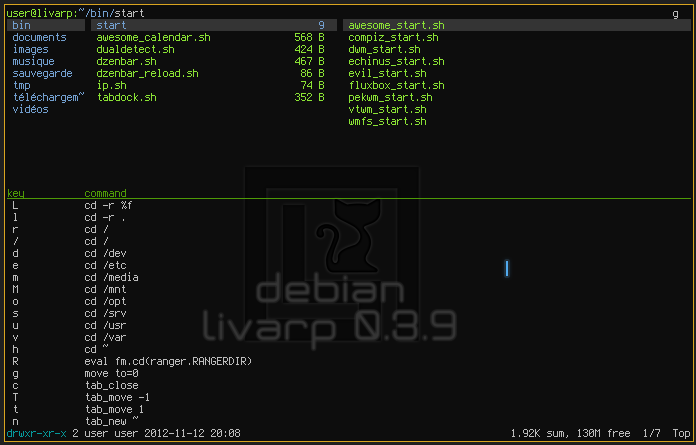696x445 pixels.
Task: Click the command column header
Action: [105, 193]
